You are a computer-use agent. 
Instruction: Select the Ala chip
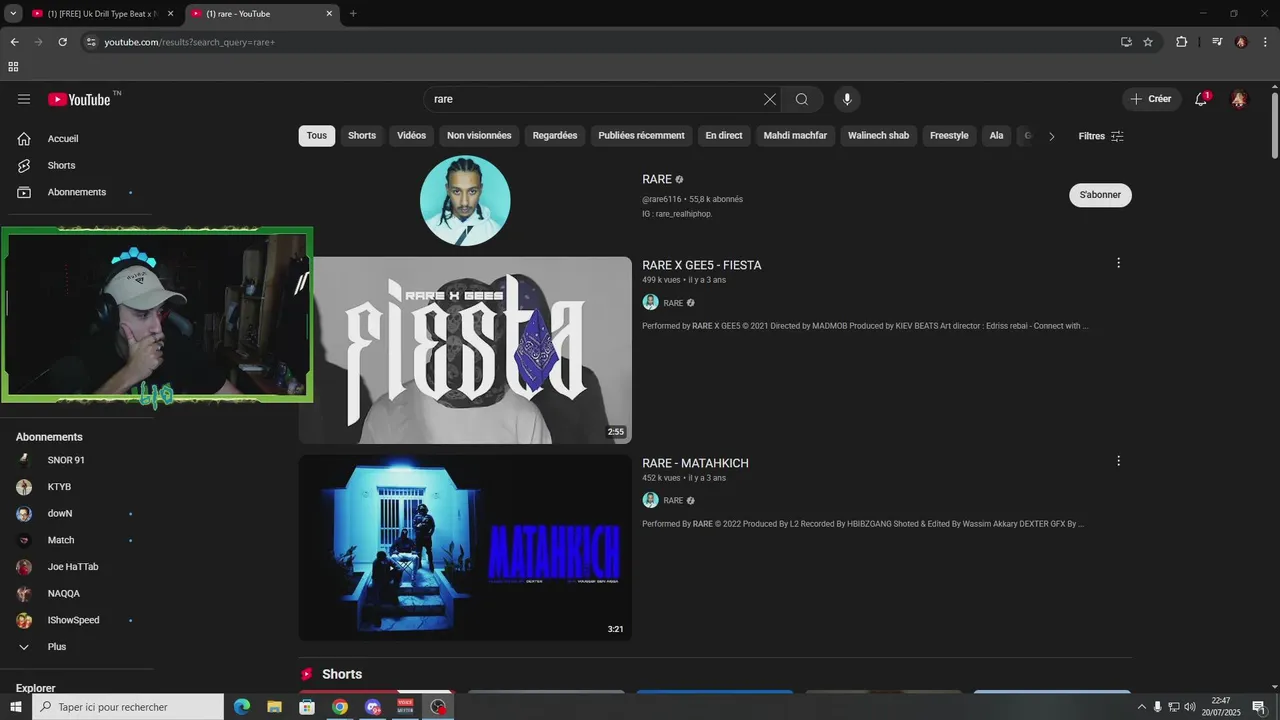click(996, 136)
